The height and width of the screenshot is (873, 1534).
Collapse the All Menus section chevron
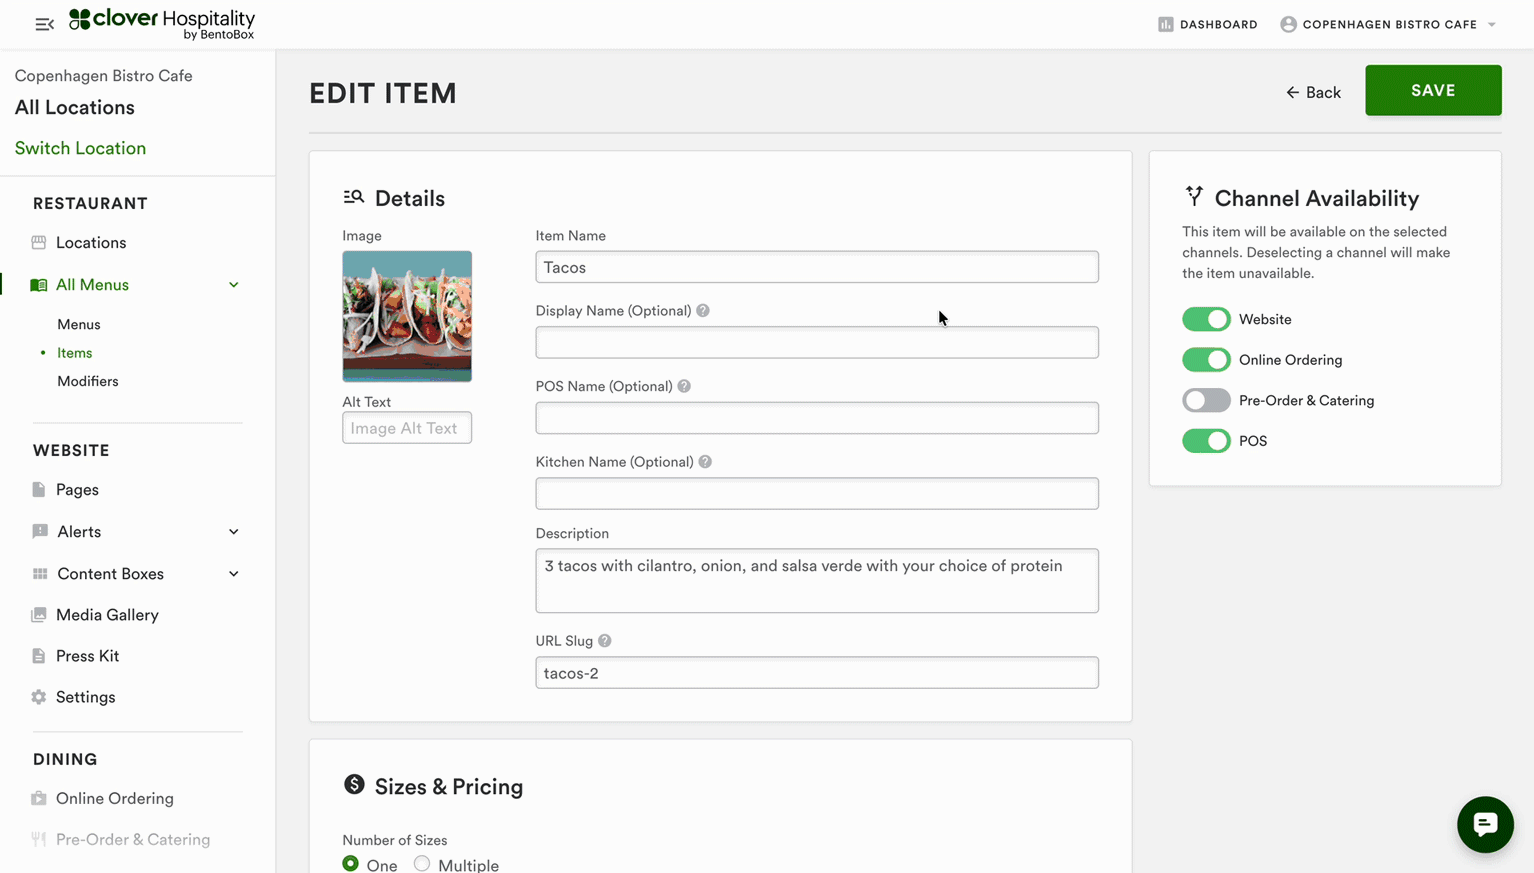tap(234, 285)
